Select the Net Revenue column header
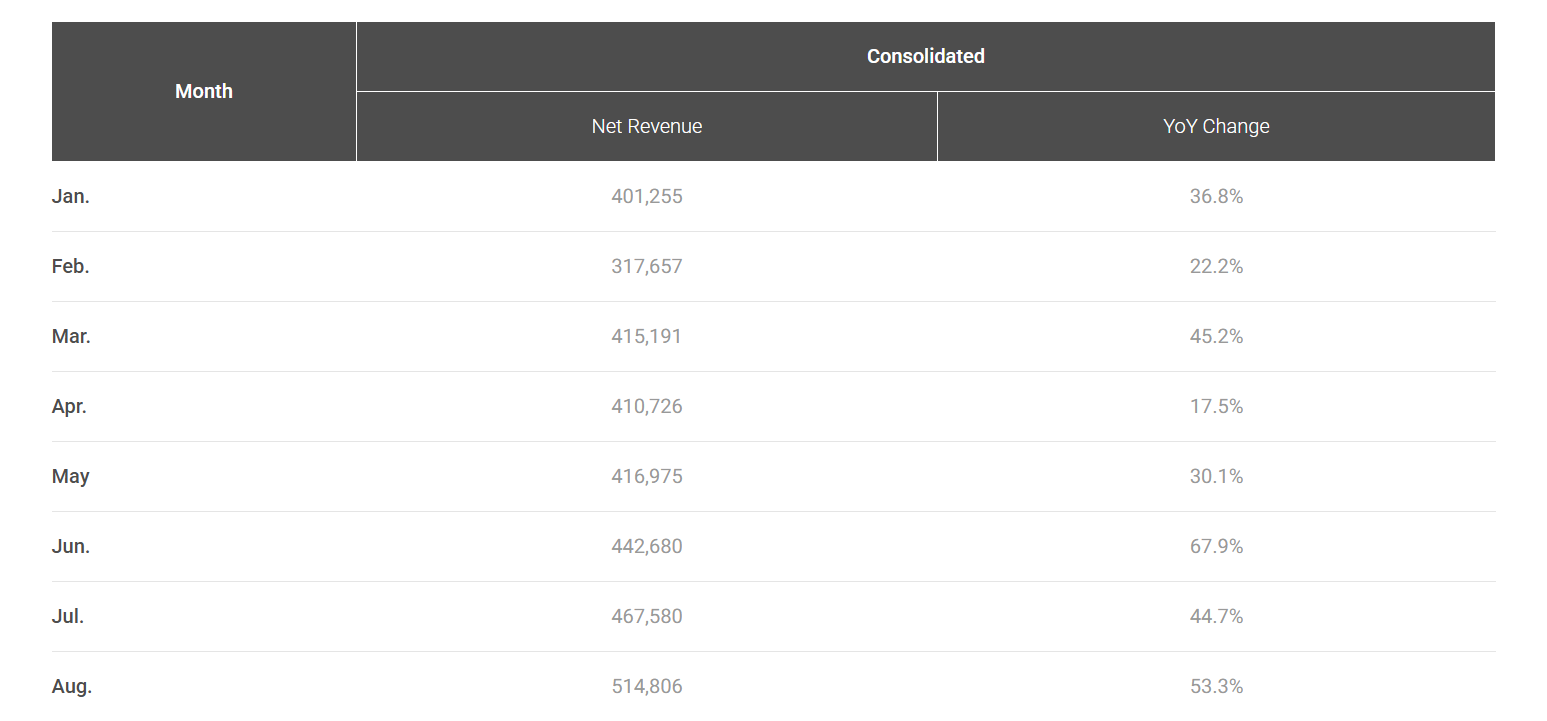This screenshot has width=1547, height=721. (647, 126)
